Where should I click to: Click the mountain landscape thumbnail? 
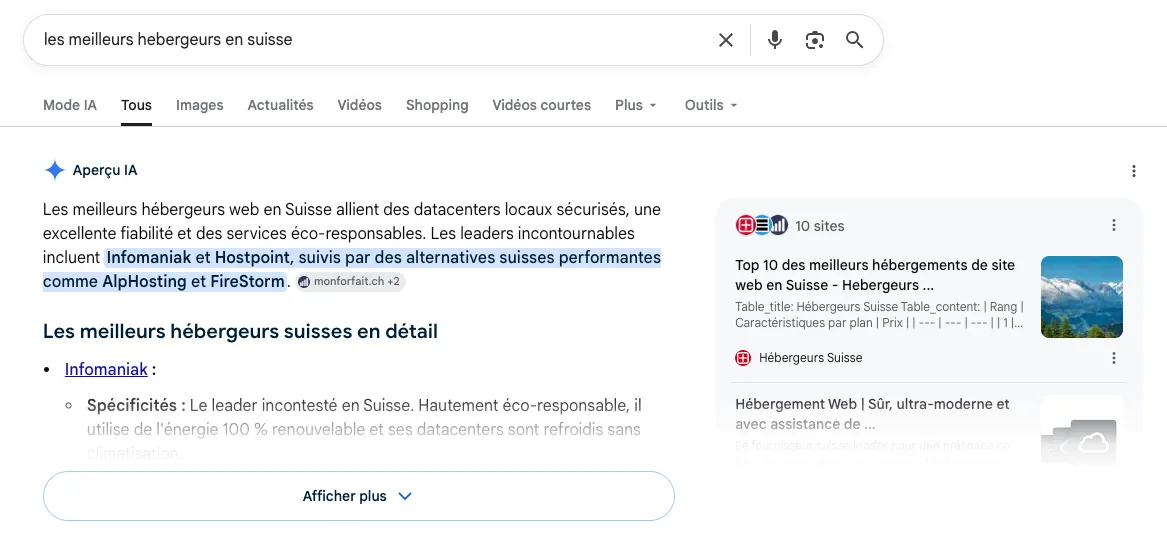(1081, 296)
